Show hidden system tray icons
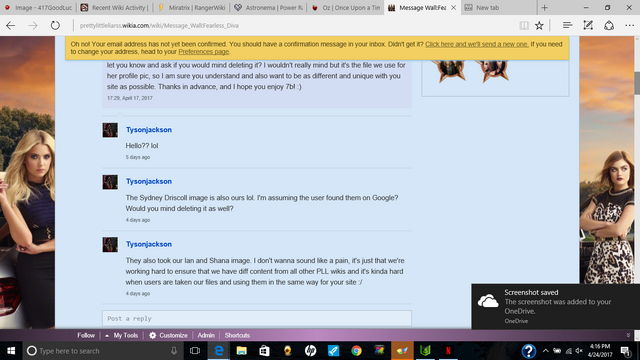Image resolution: width=640 pixels, height=360 pixels. coord(545,351)
